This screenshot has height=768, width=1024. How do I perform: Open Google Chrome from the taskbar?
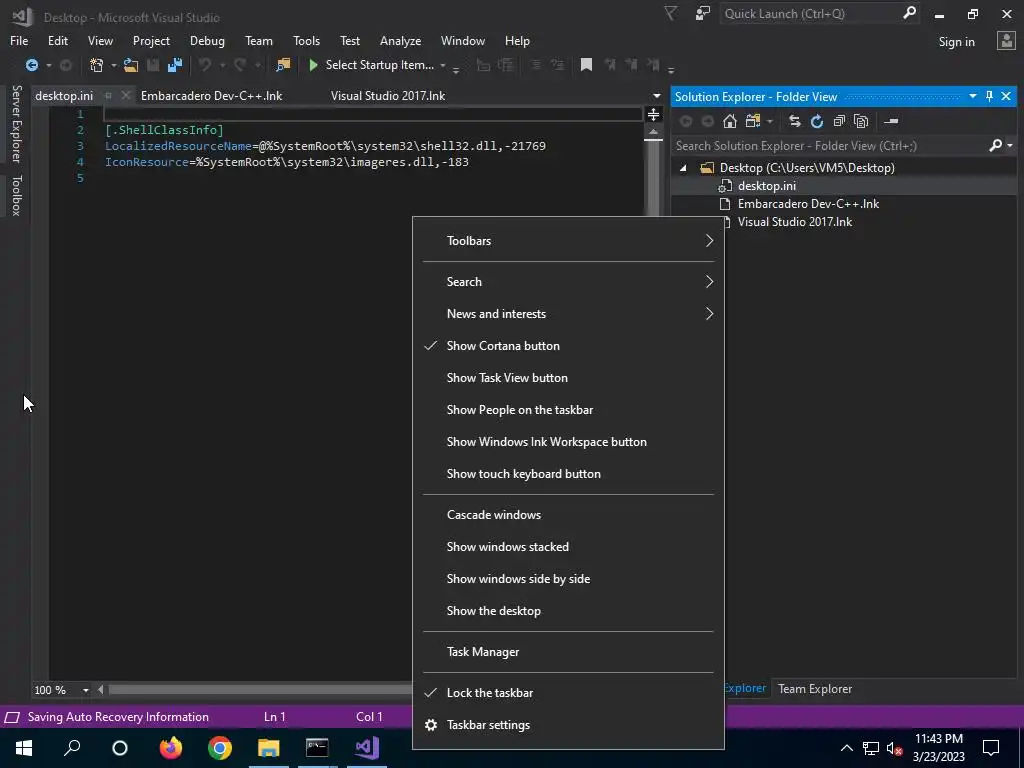pyautogui.click(x=220, y=748)
